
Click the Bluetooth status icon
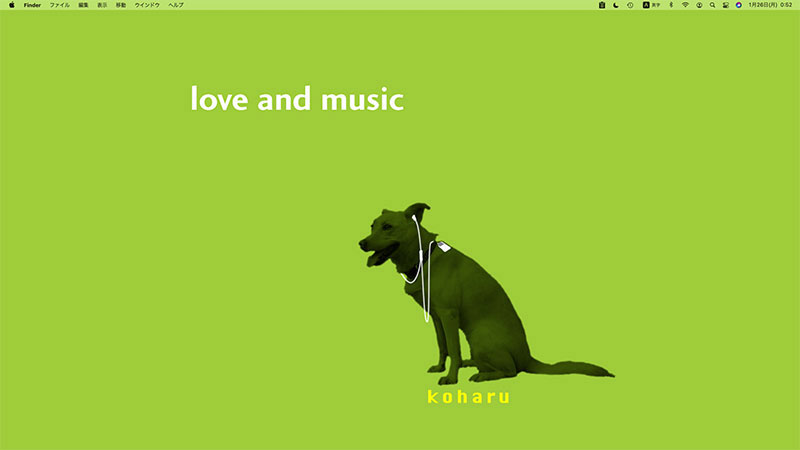670,5
